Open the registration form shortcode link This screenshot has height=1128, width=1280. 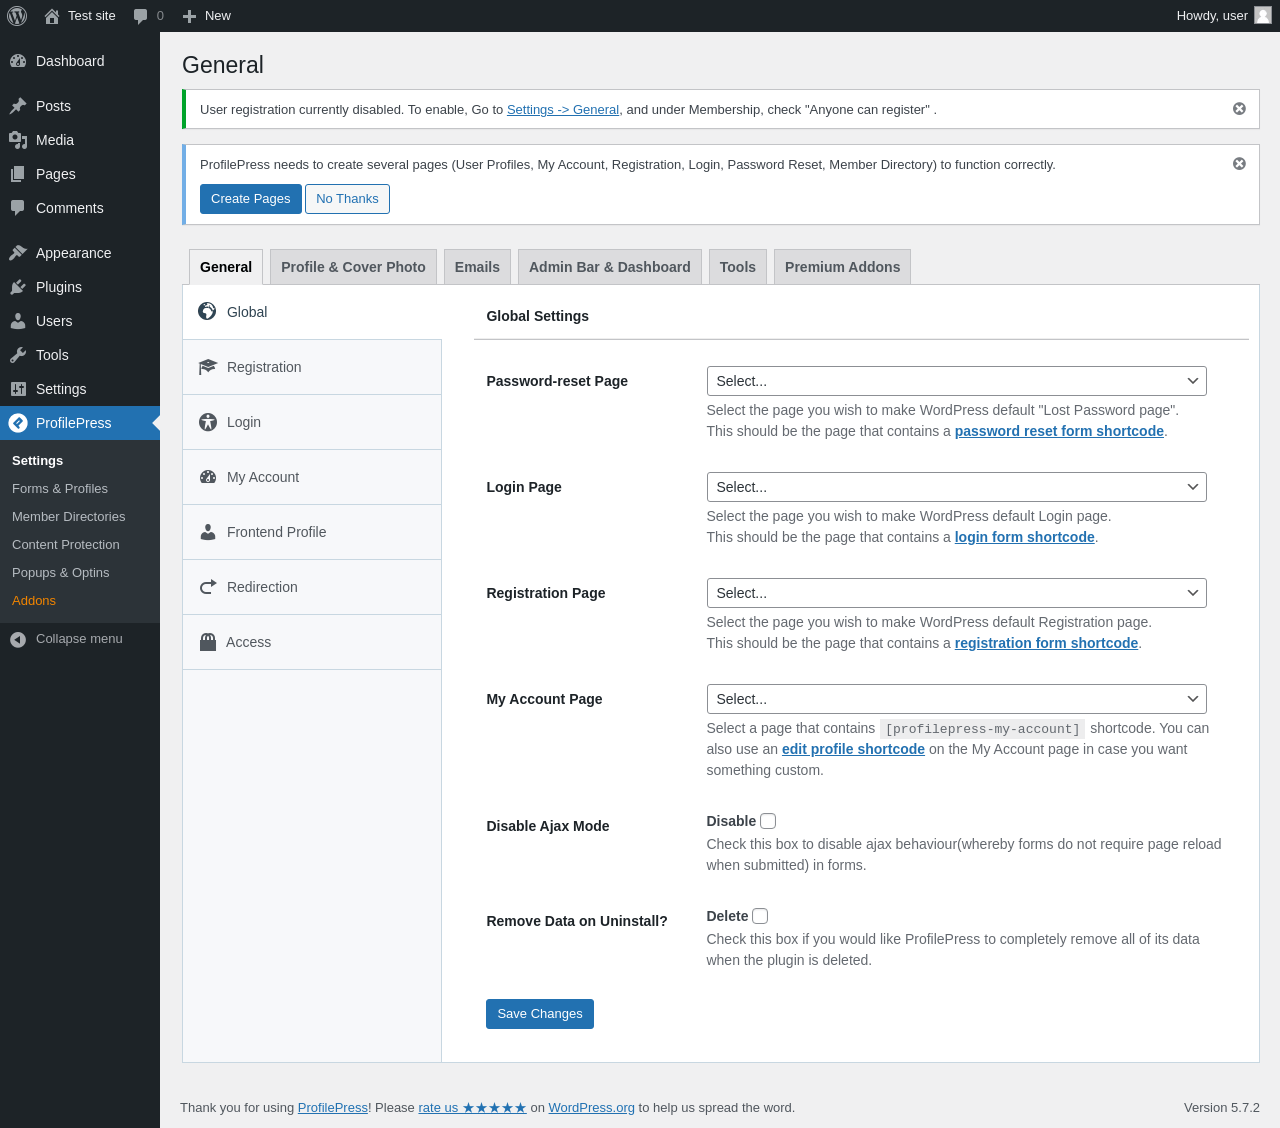[x=1047, y=643]
